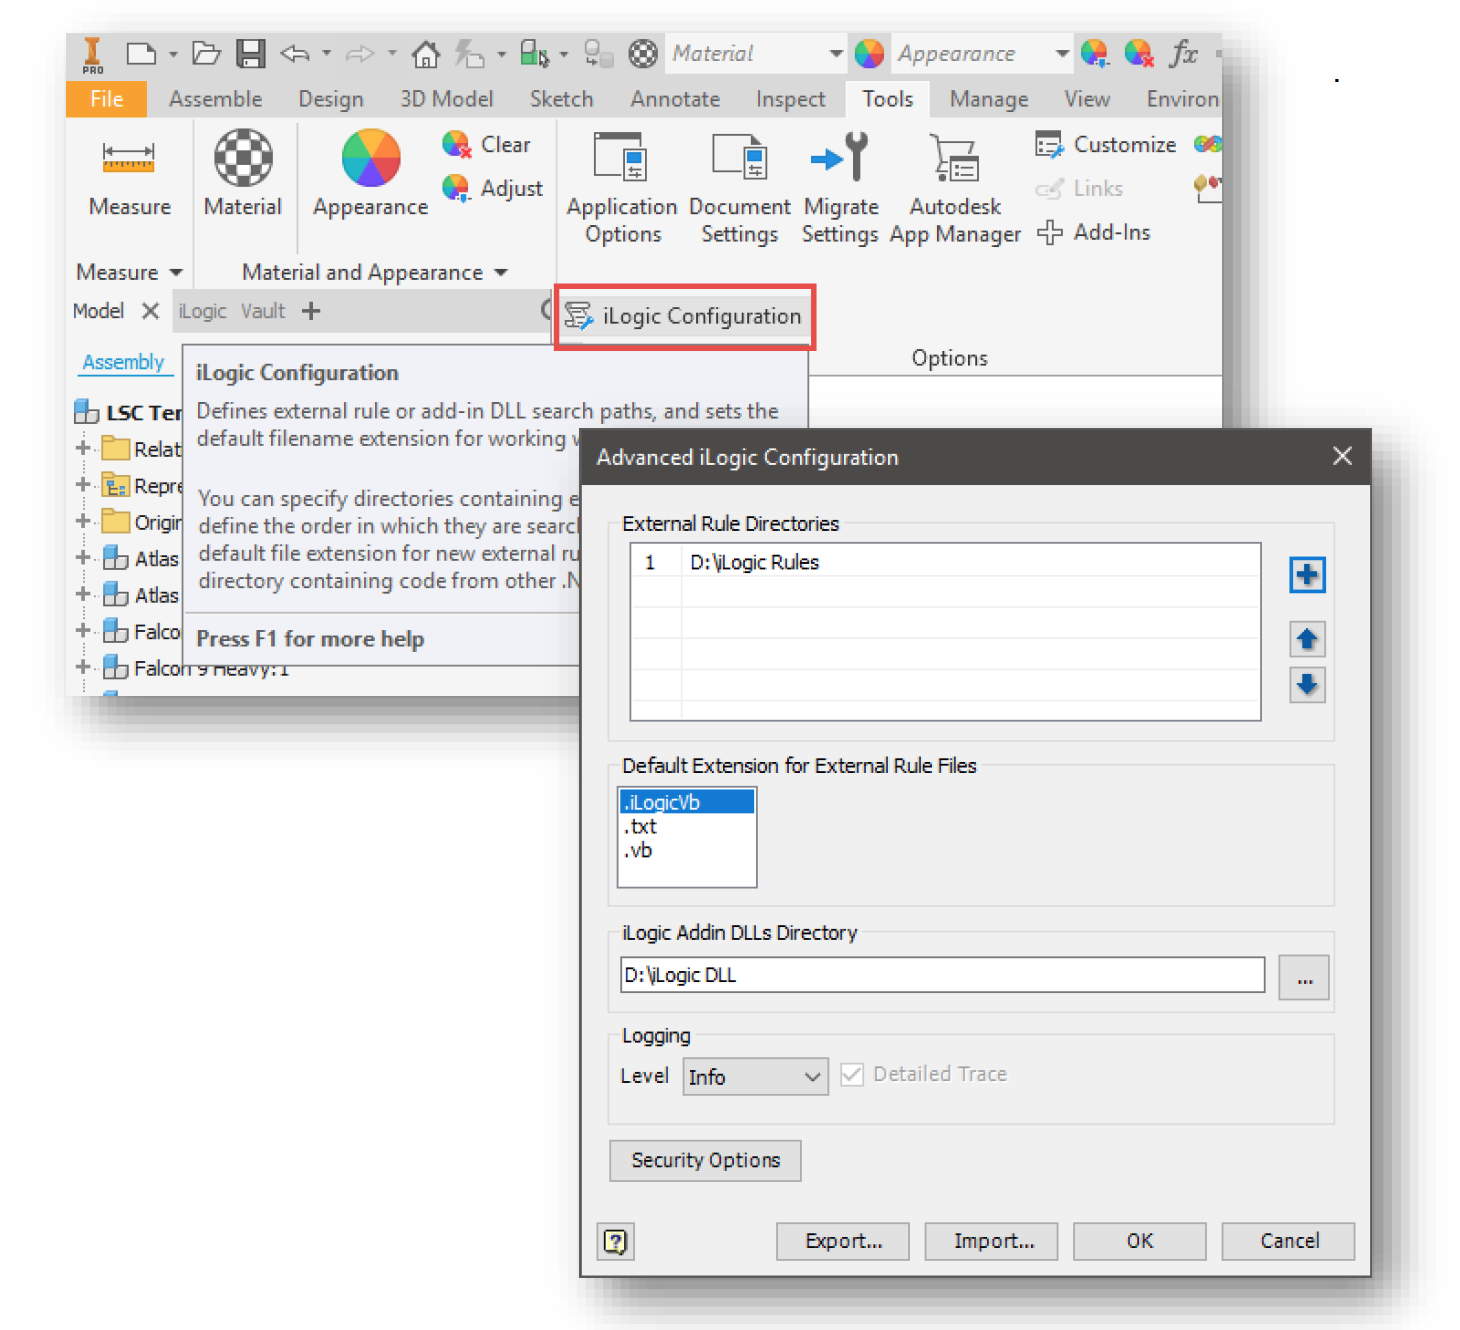Click the Export... button
The width and height of the screenshot is (1460, 1330).
point(843,1241)
